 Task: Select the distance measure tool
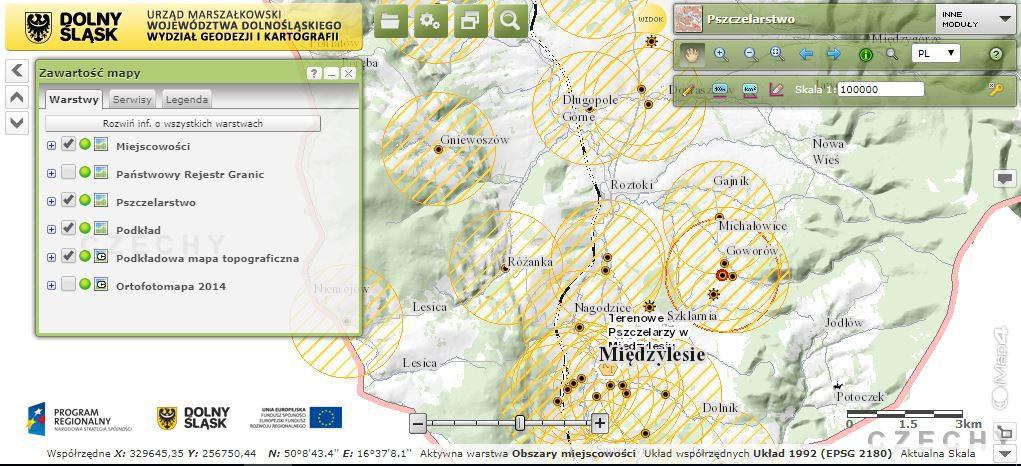tap(720, 89)
